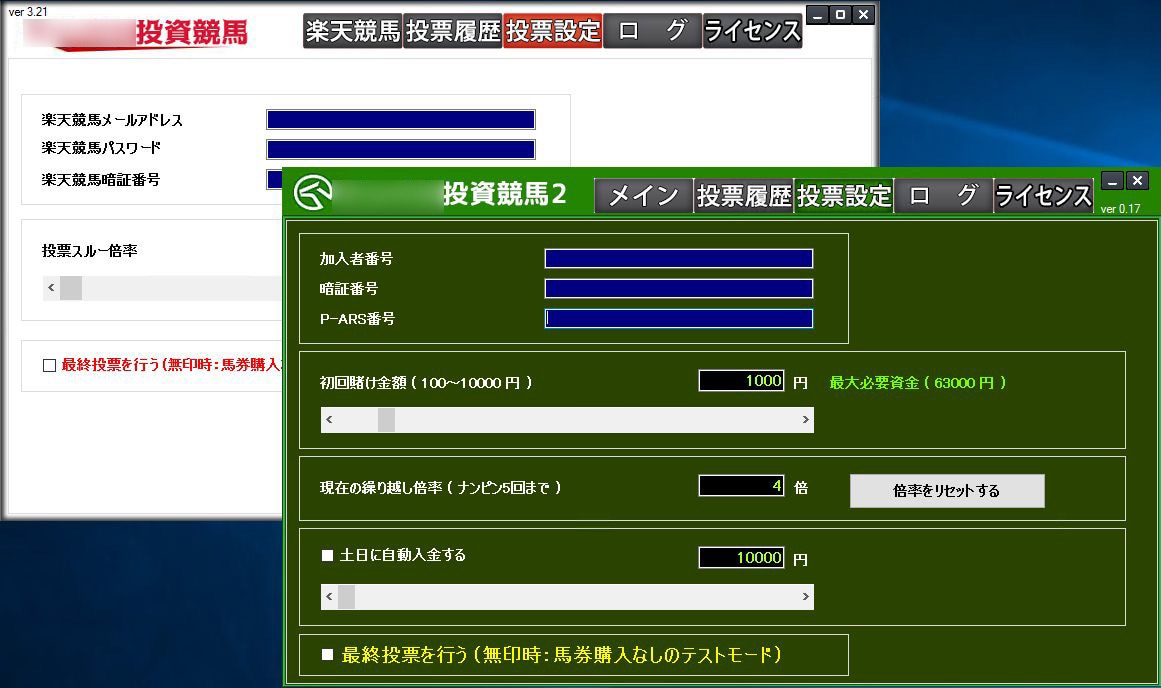The height and width of the screenshot is (688, 1161).
Task: Click left arrow of 自動入金 slider
Action: 329,597
